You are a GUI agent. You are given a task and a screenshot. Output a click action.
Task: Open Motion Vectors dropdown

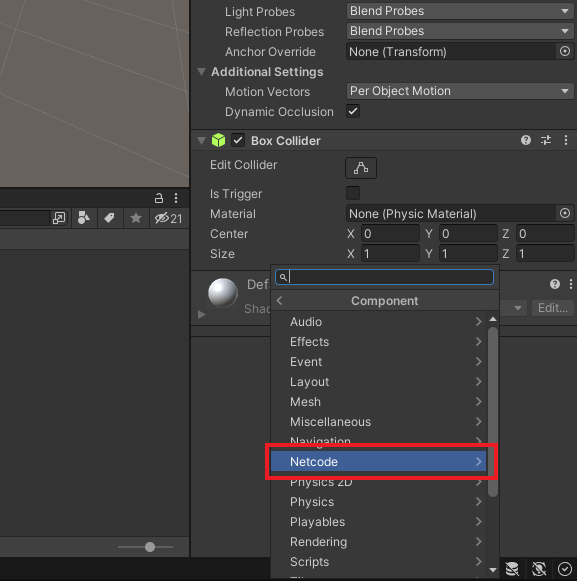(x=460, y=91)
